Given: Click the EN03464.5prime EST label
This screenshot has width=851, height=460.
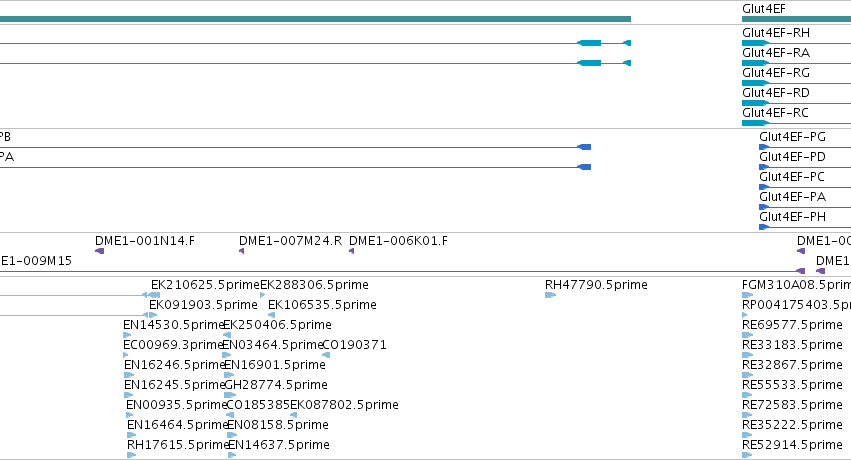Looking at the screenshot, I should (x=272, y=345).
